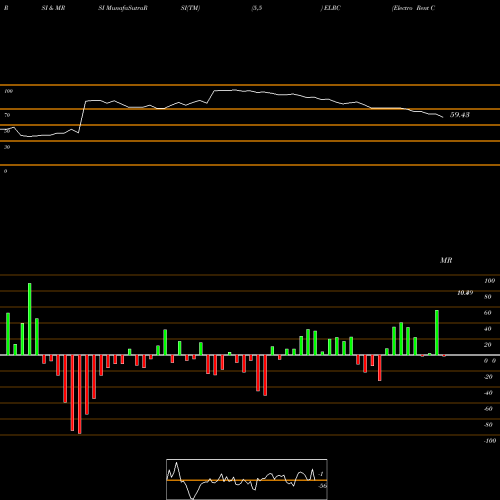
Task: Click the -100 label on MR scale
Action: click(490, 441)
